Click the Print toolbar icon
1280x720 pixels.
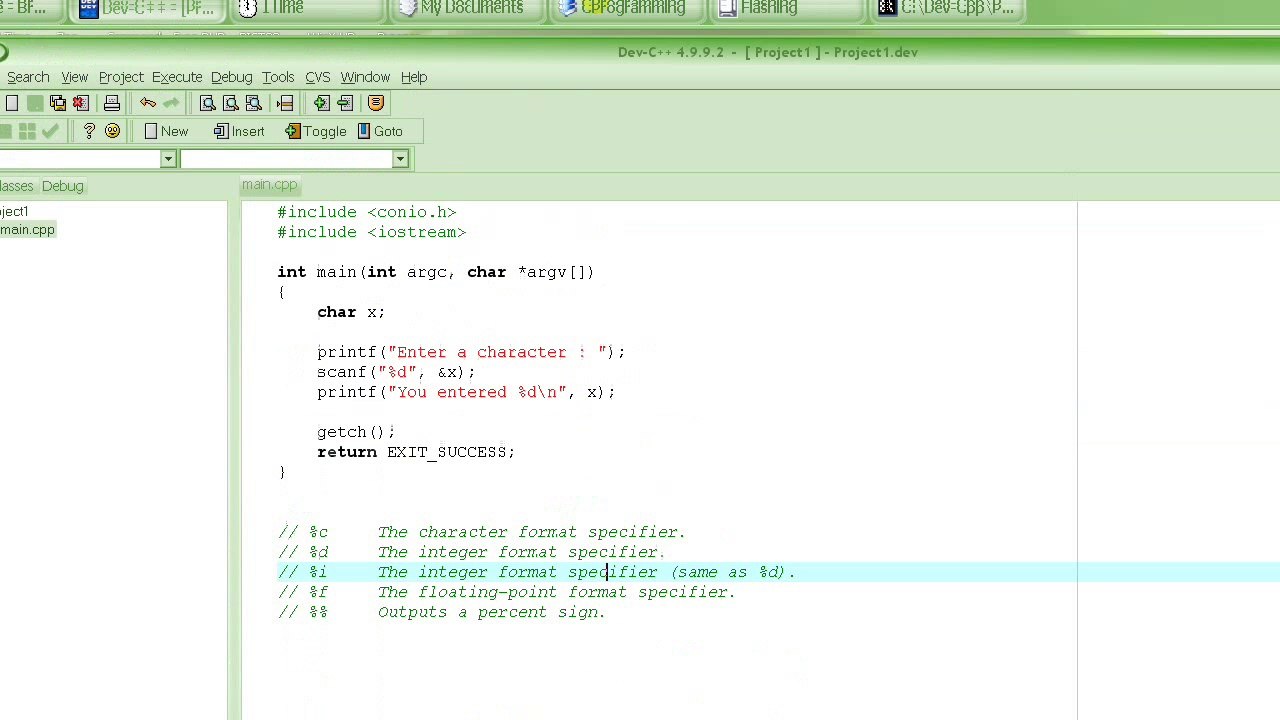pyautogui.click(x=112, y=103)
